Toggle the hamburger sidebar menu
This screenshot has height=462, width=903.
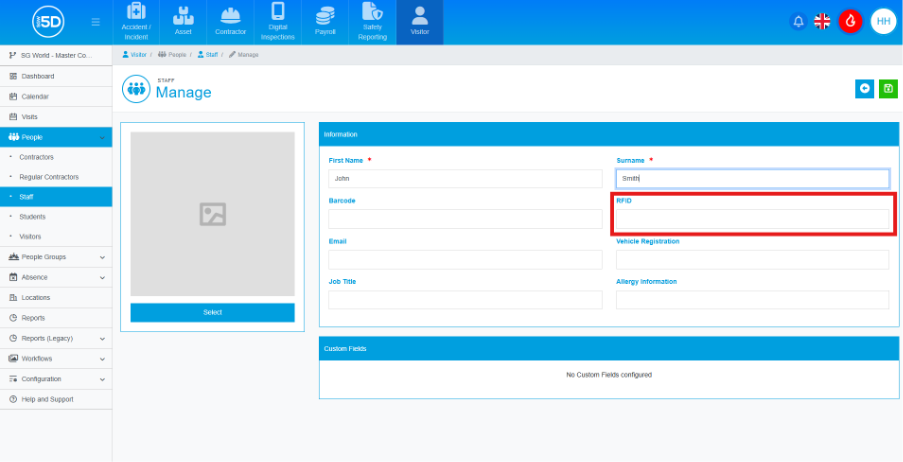96,22
